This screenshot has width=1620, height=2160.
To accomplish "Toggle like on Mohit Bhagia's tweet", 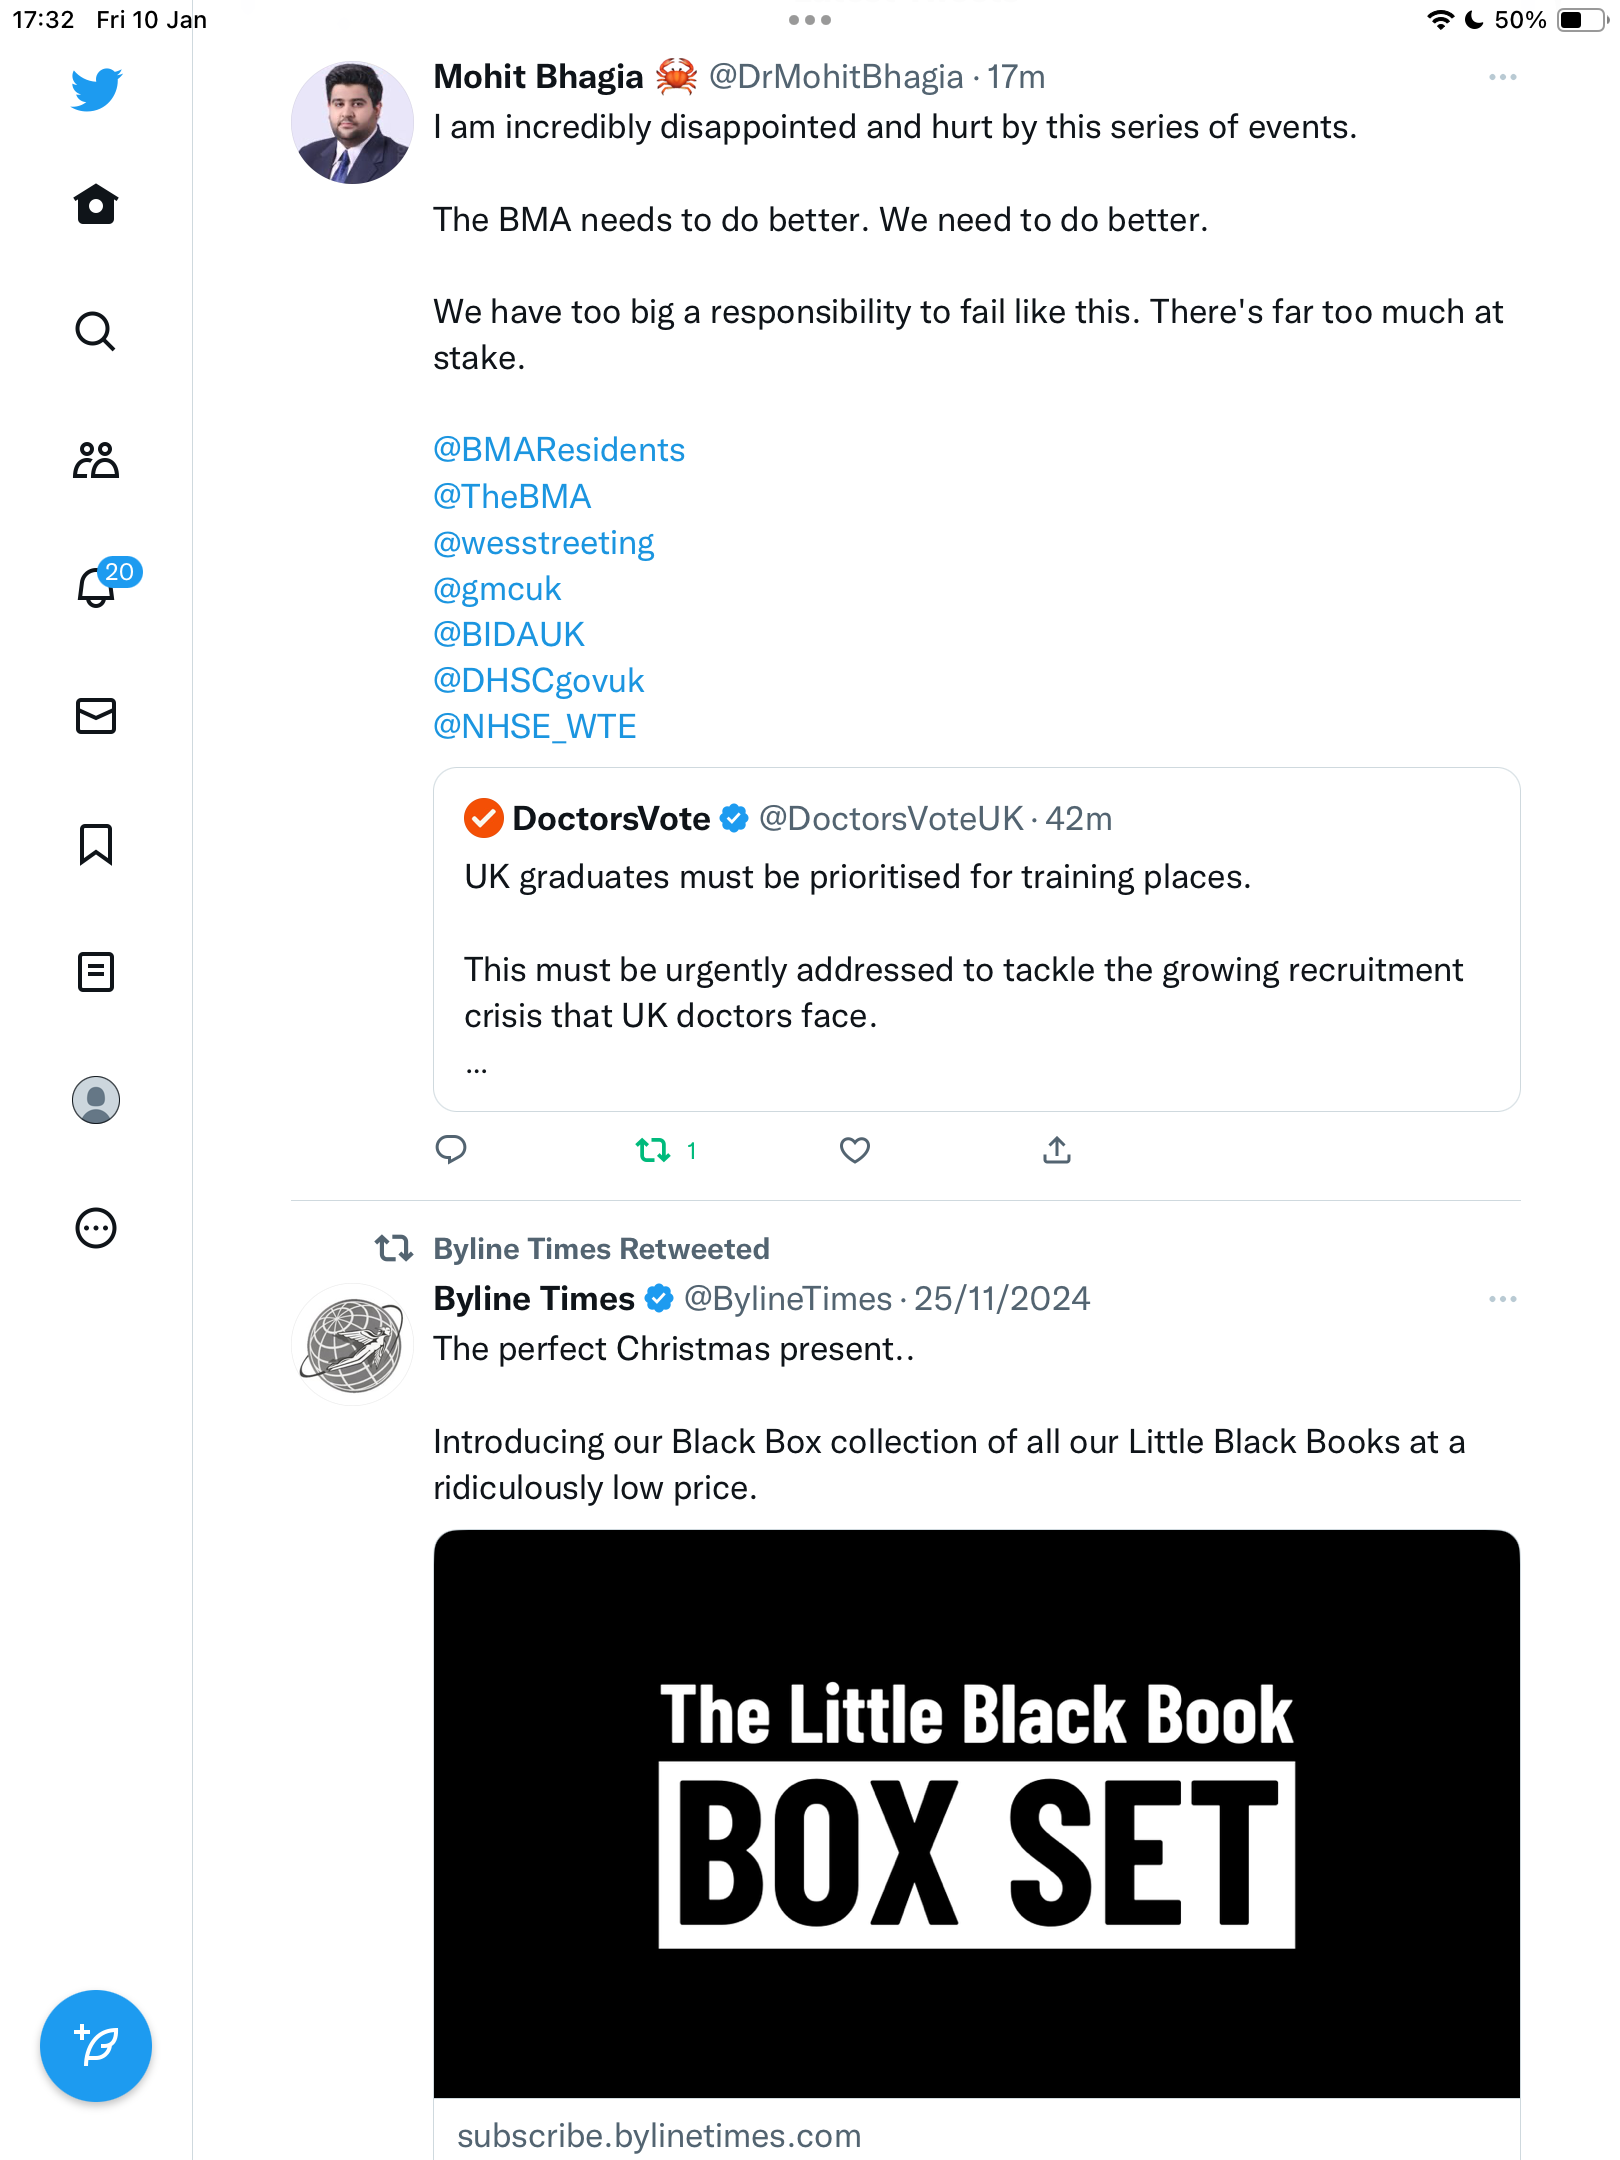I will pos(855,1150).
